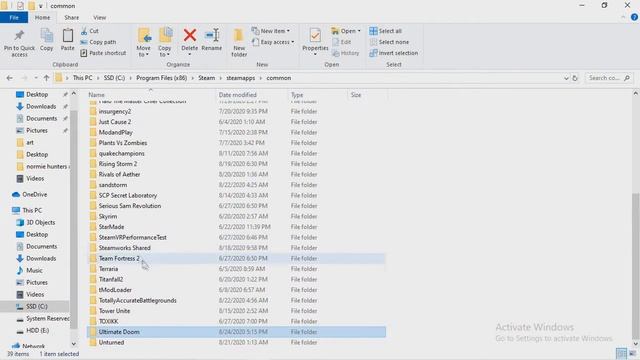The width and height of the screenshot is (640, 360).
Task: Open Quick Access Toolbar customize dropdown
Action: point(41,6)
